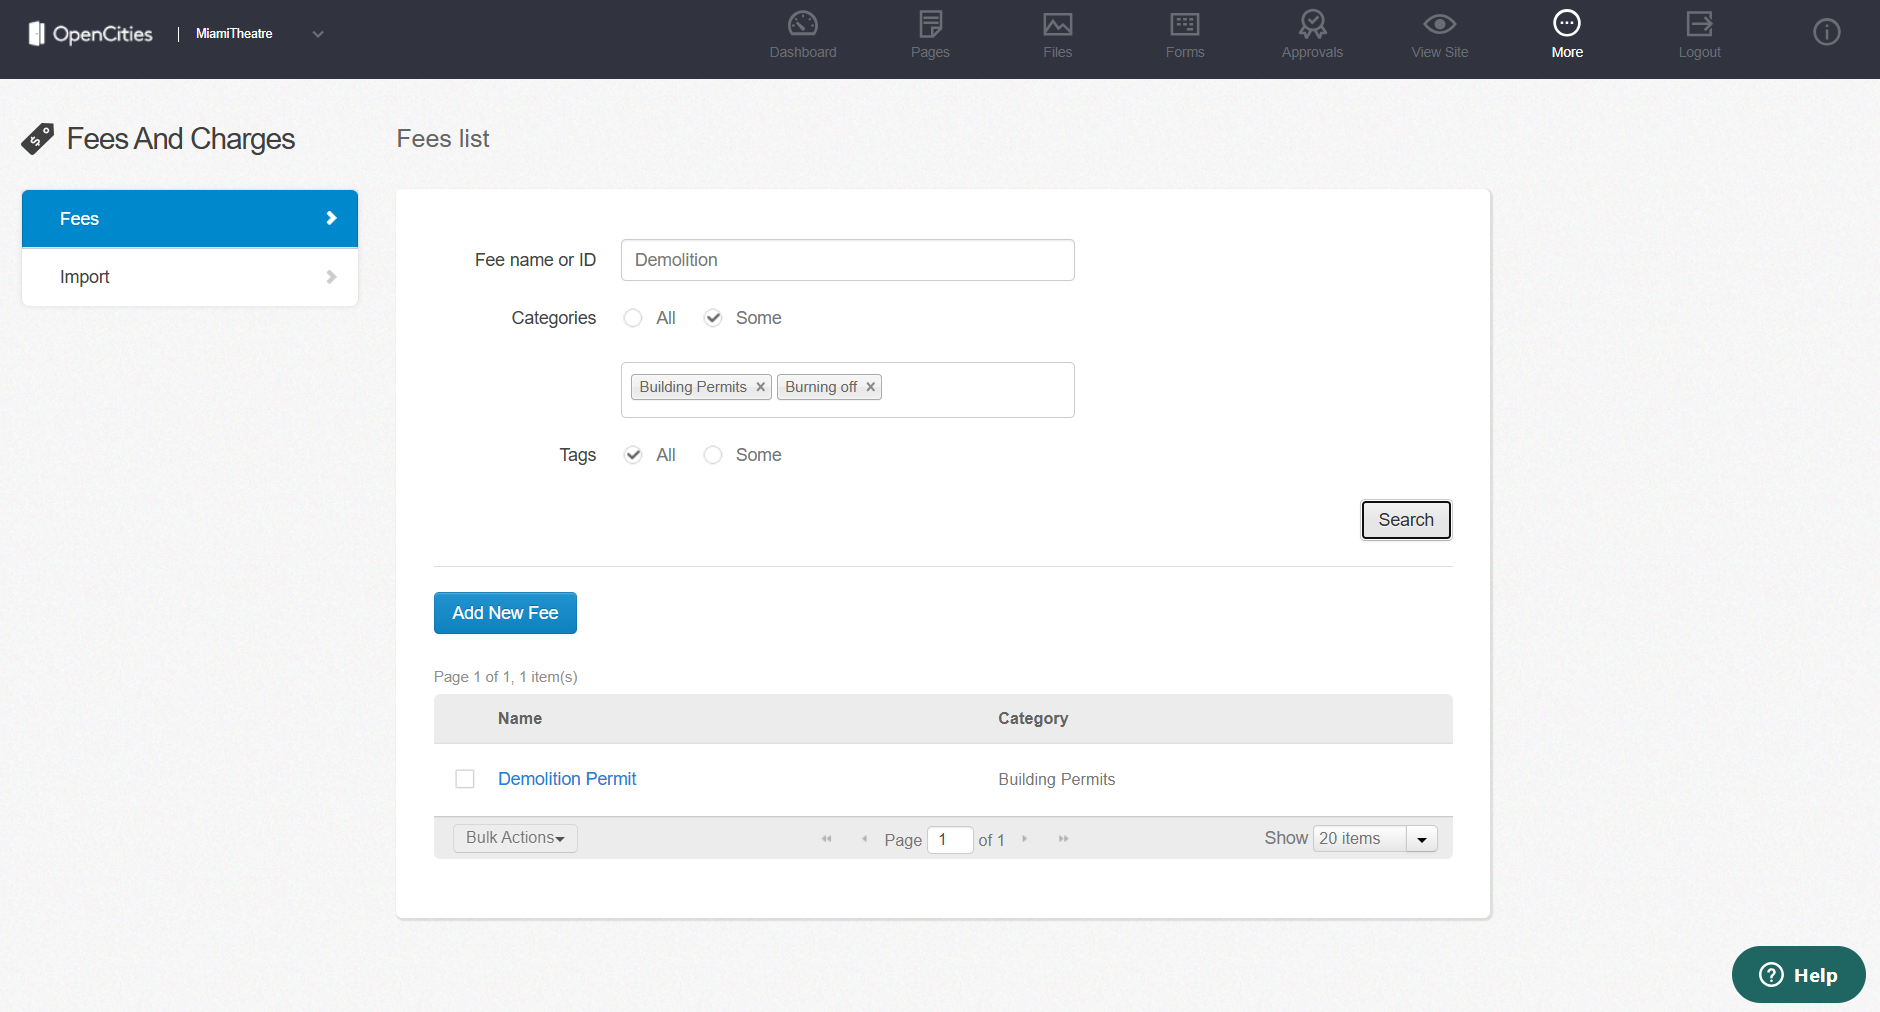1880x1012 pixels.
Task: Expand the MiamiTheatre site dropdown
Action: click(x=318, y=34)
